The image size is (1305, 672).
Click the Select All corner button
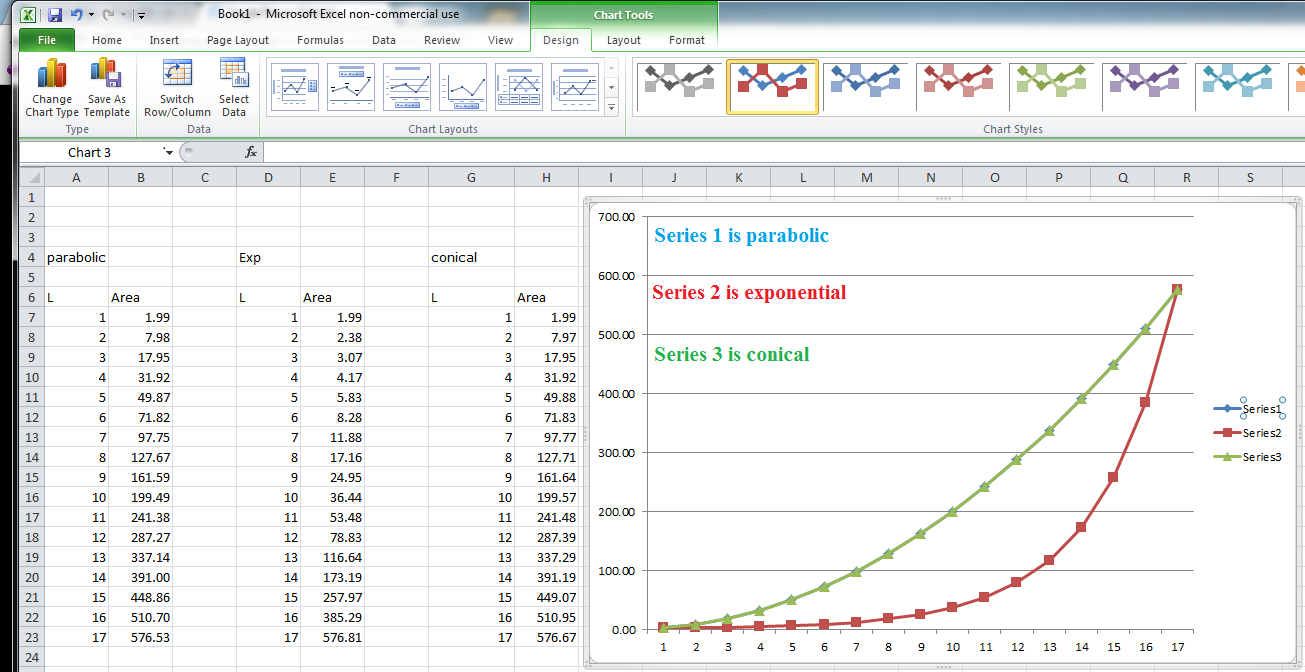[x=32, y=177]
